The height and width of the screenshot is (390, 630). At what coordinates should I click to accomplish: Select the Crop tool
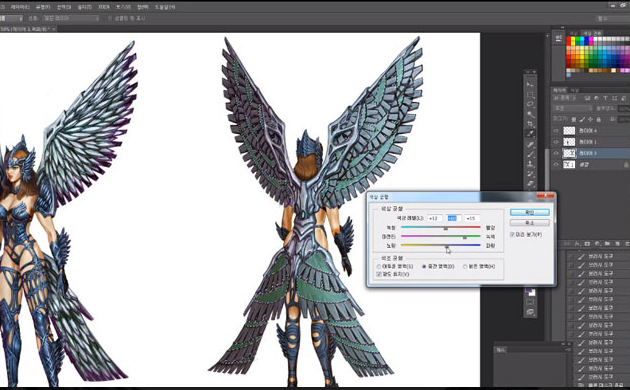click(x=530, y=124)
